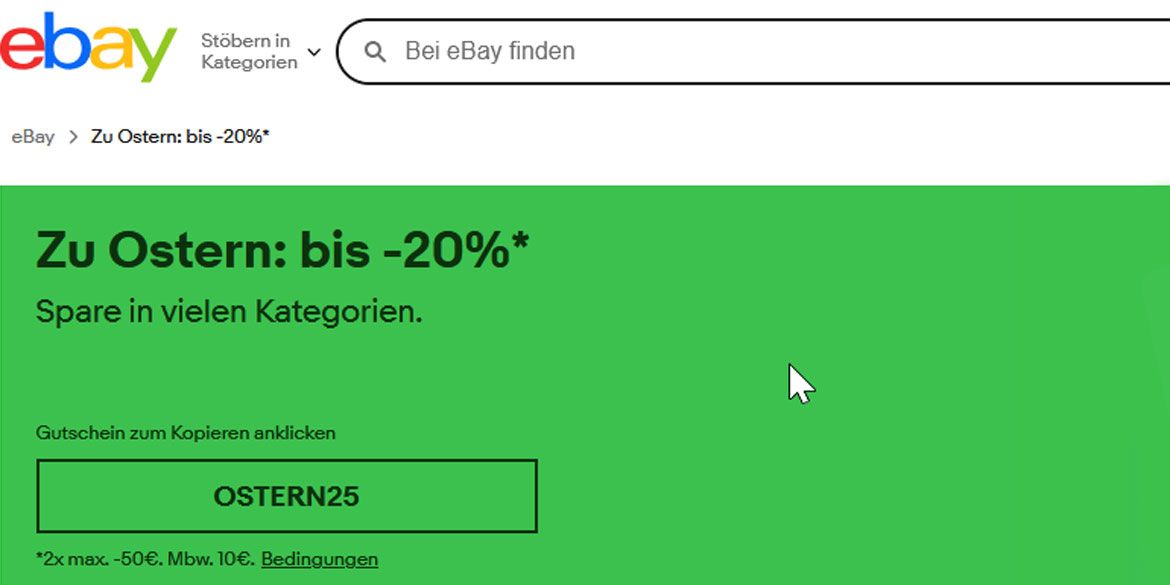Copy the OSTERN25 coupon code
This screenshot has height=585, width=1170.
click(x=286, y=496)
